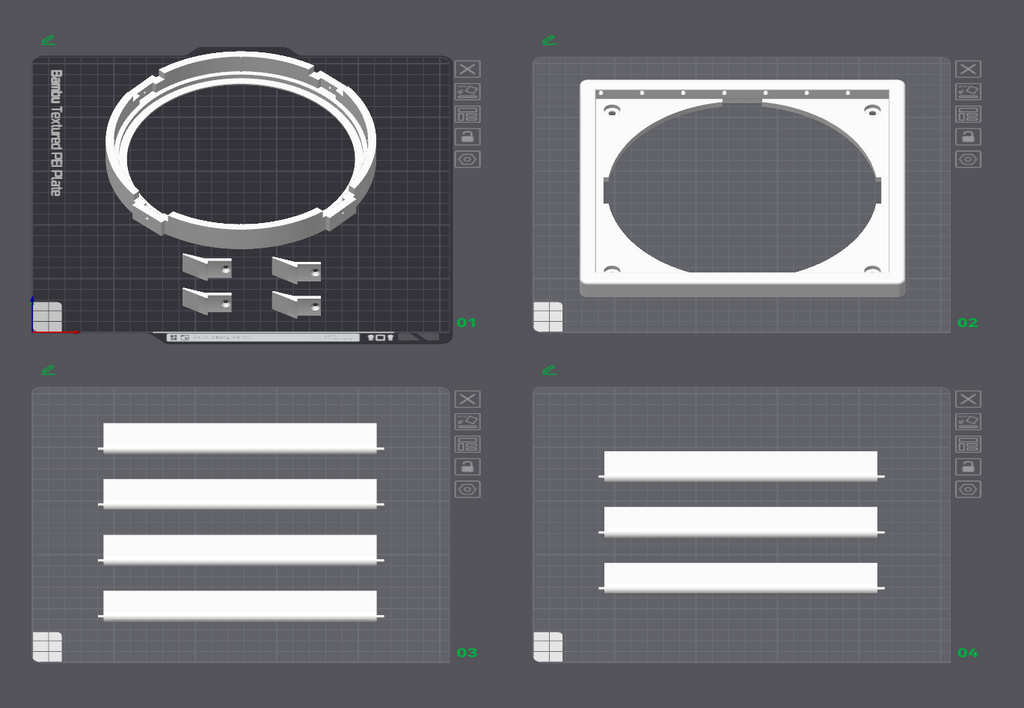Auto-orient objects on plate 02
This screenshot has height=708, width=1024.
(x=968, y=91)
